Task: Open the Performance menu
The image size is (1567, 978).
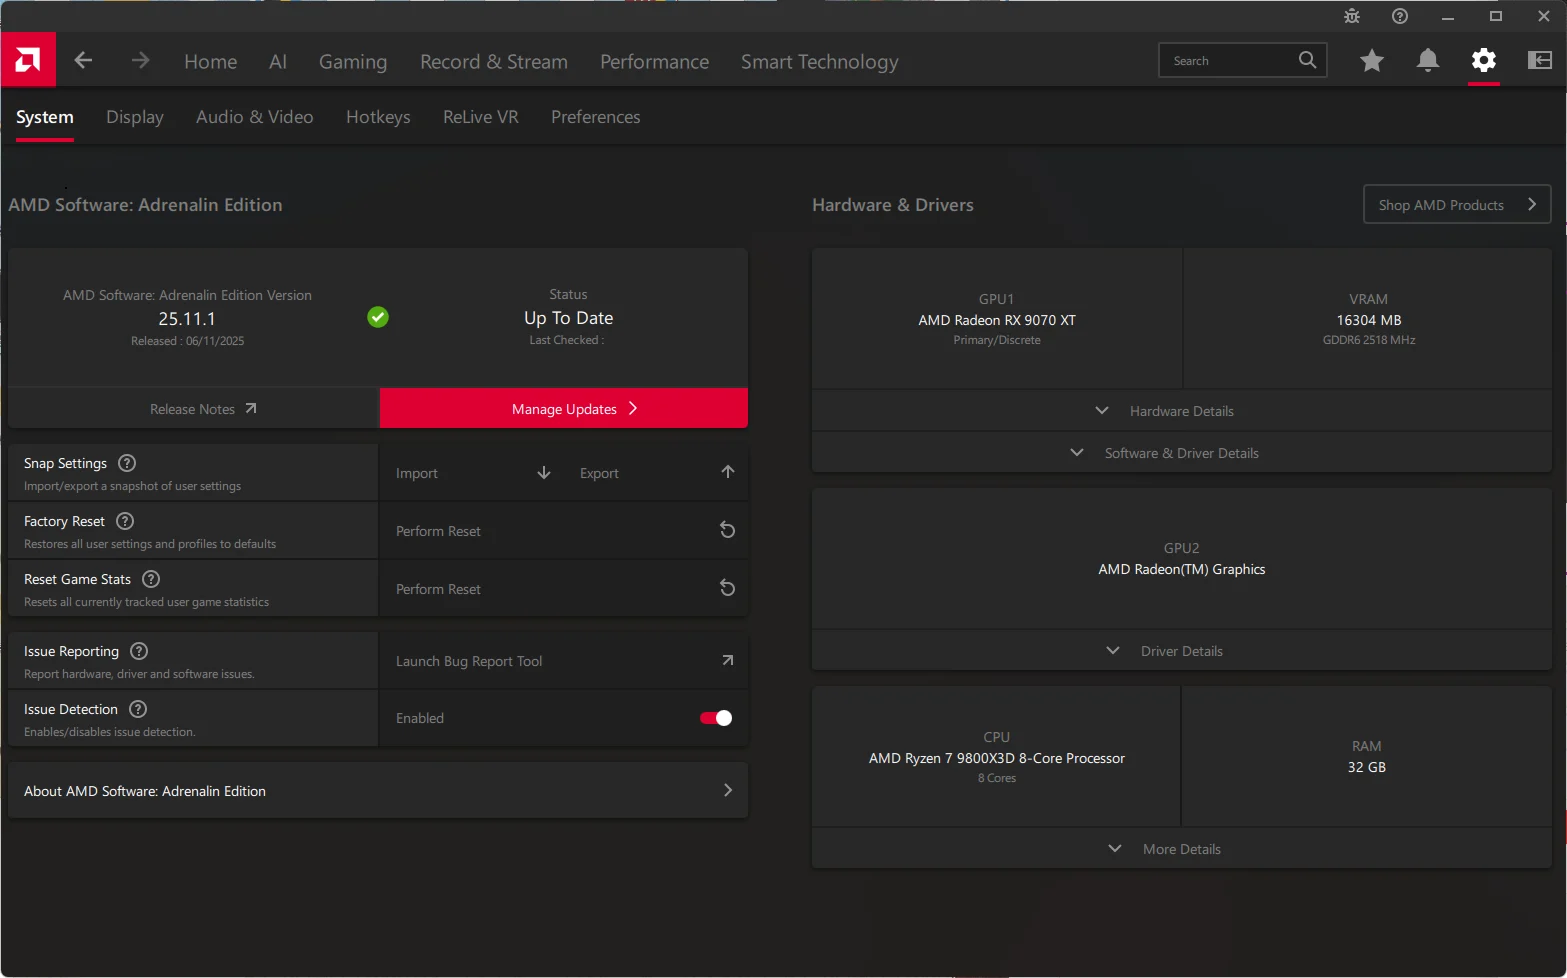Action: point(654,62)
